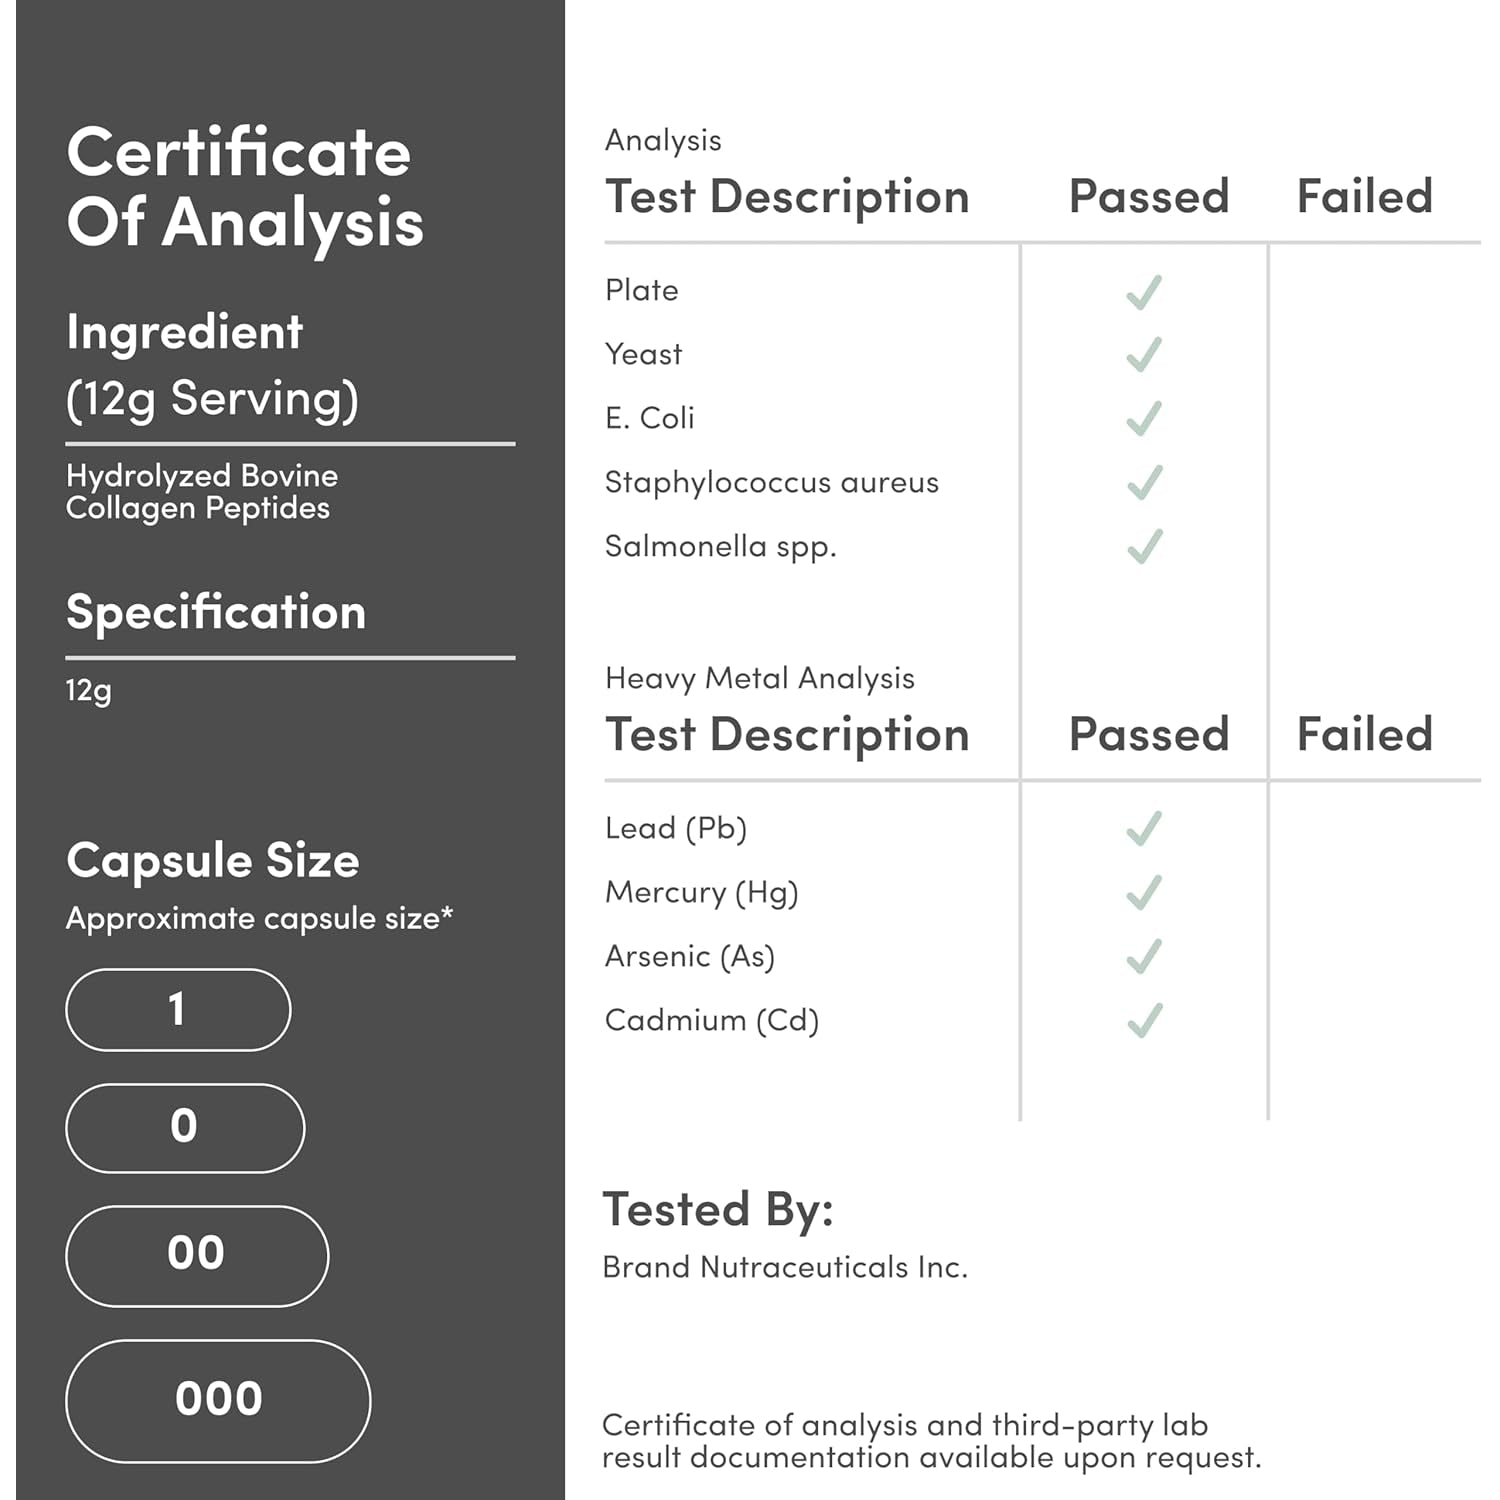
Task: Click the Lead (Pb) passed checkmark
Action: coord(1144,829)
